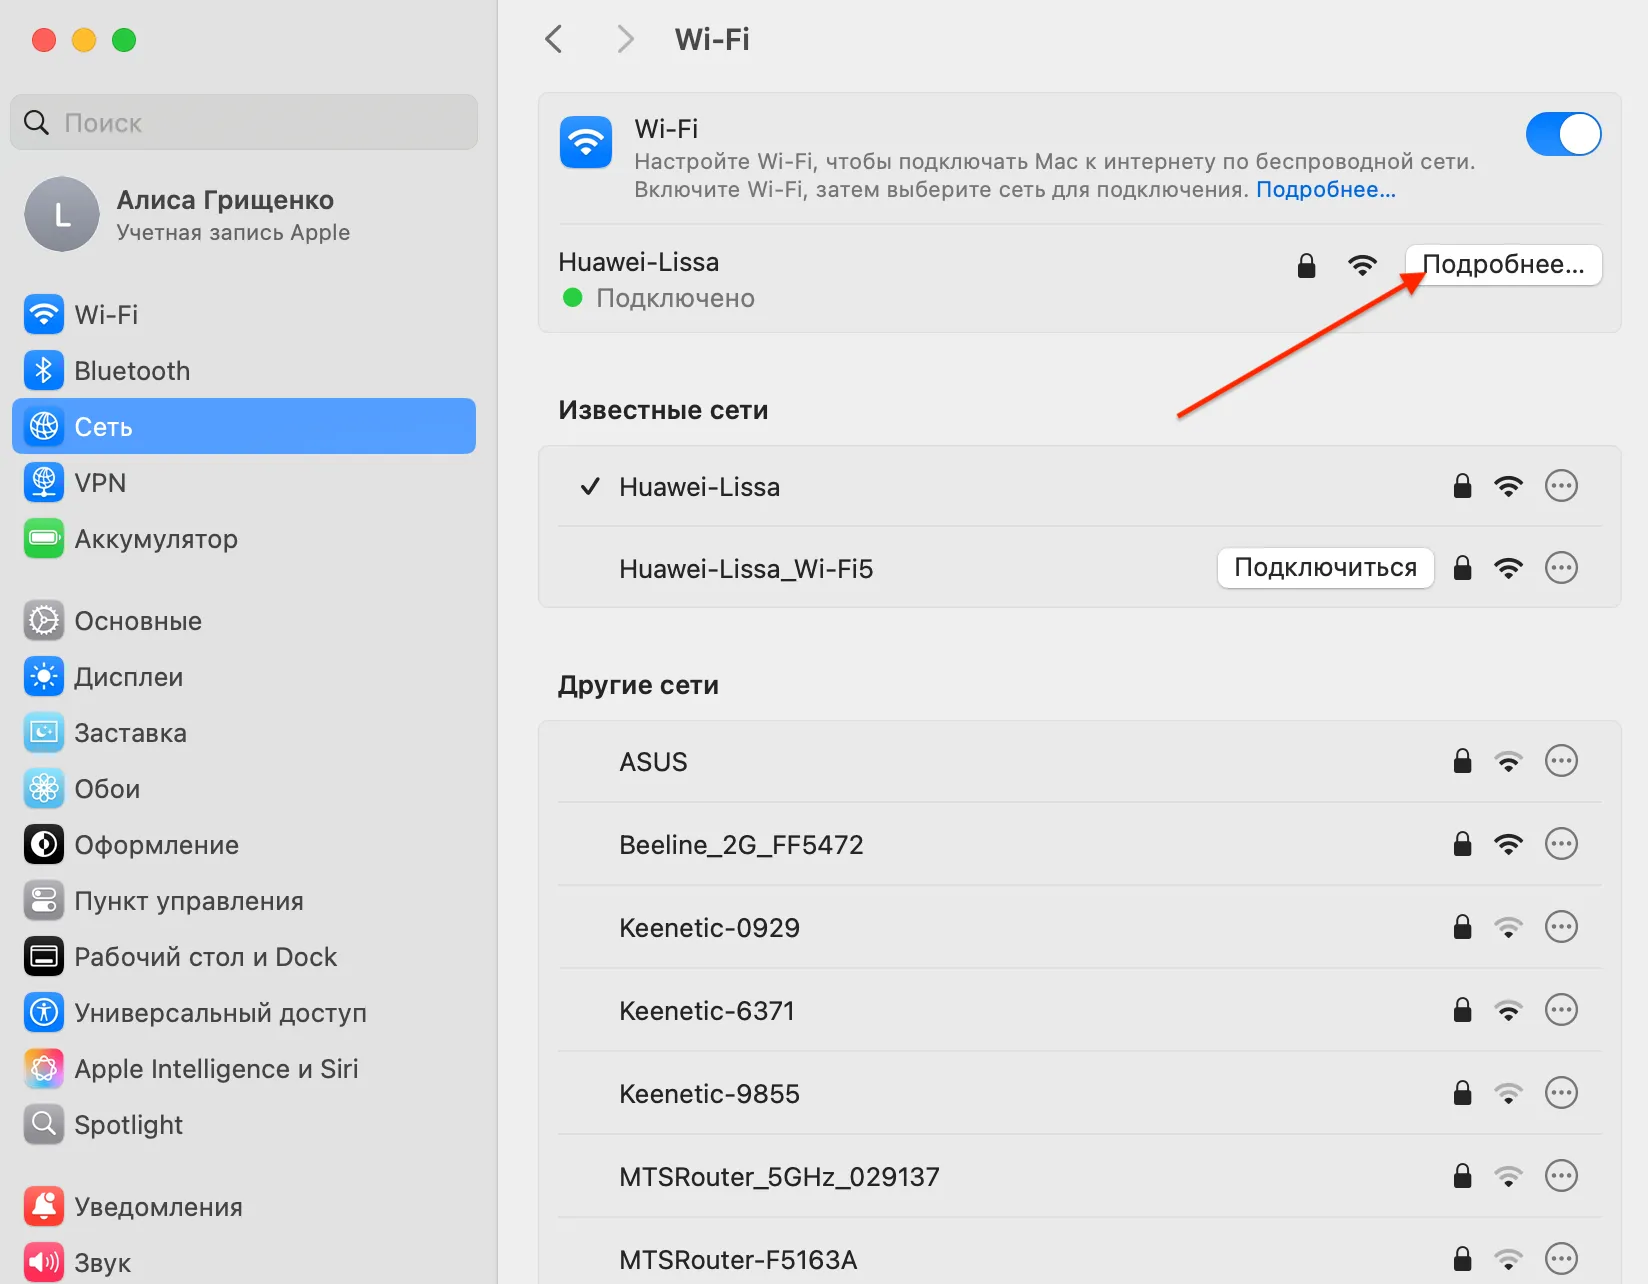Click lock icon beside connected Huawei-Lissa

[1306, 265]
